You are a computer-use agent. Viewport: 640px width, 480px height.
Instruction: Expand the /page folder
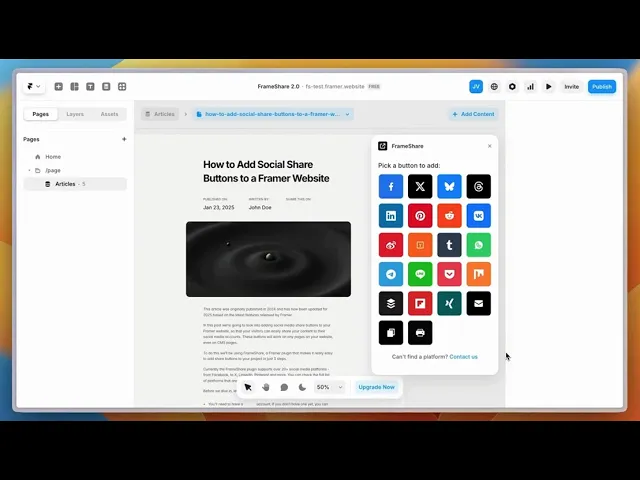click(x=29, y=171)
